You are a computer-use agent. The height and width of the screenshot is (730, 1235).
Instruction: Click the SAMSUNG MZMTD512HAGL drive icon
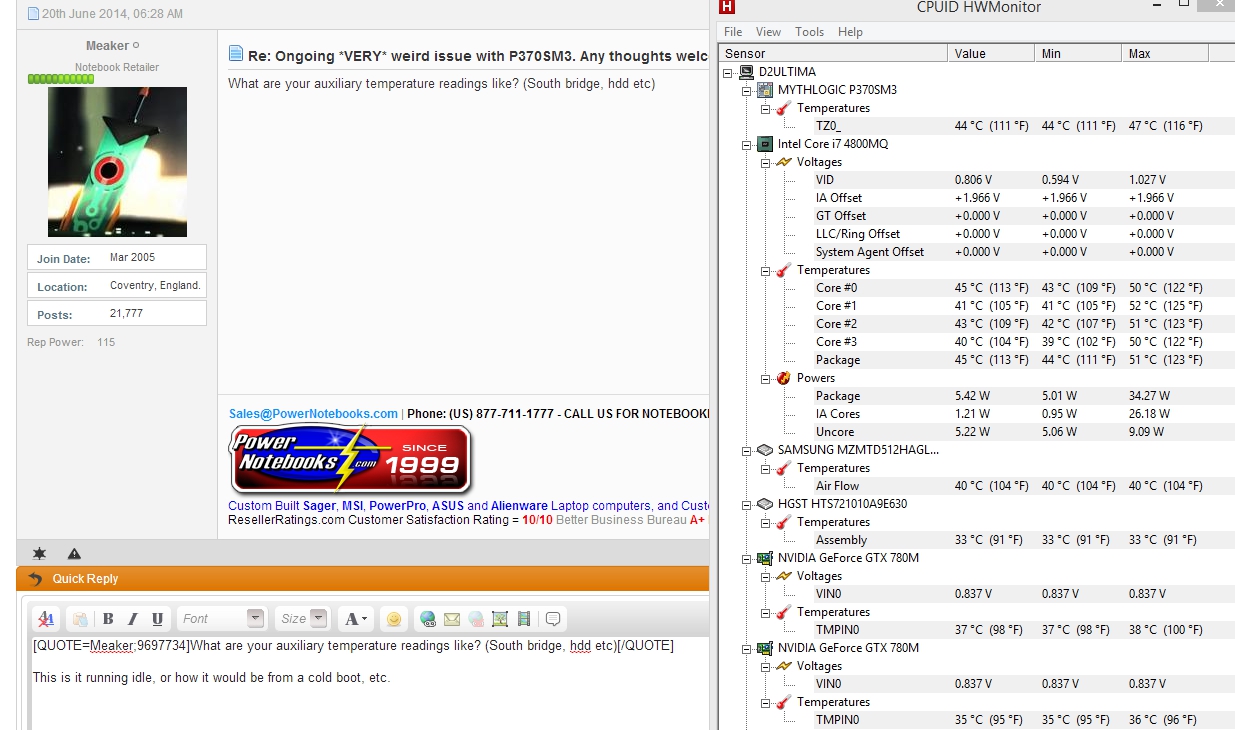coord(765,450)
